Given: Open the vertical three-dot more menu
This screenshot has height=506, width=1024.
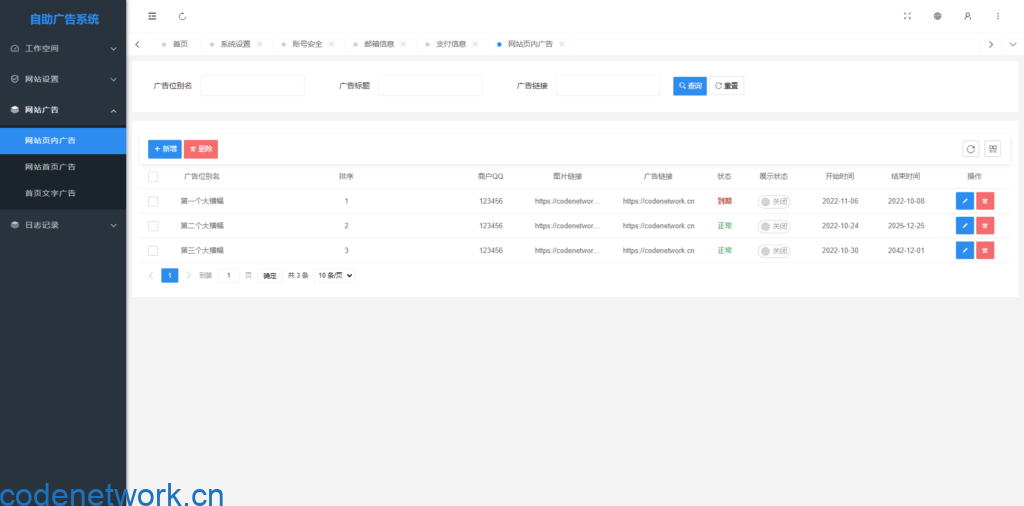Looking at the screenshot, I should 997,16.
